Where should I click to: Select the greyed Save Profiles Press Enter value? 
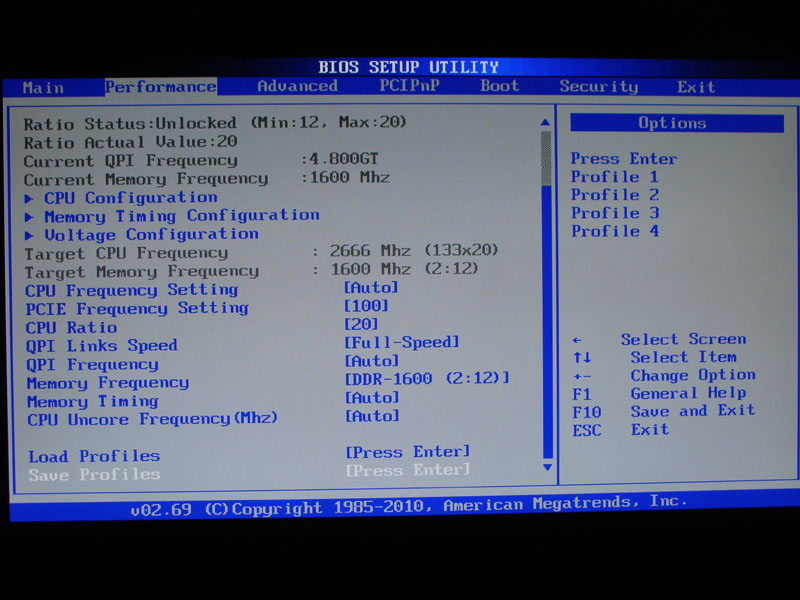[x=408, y=470]
